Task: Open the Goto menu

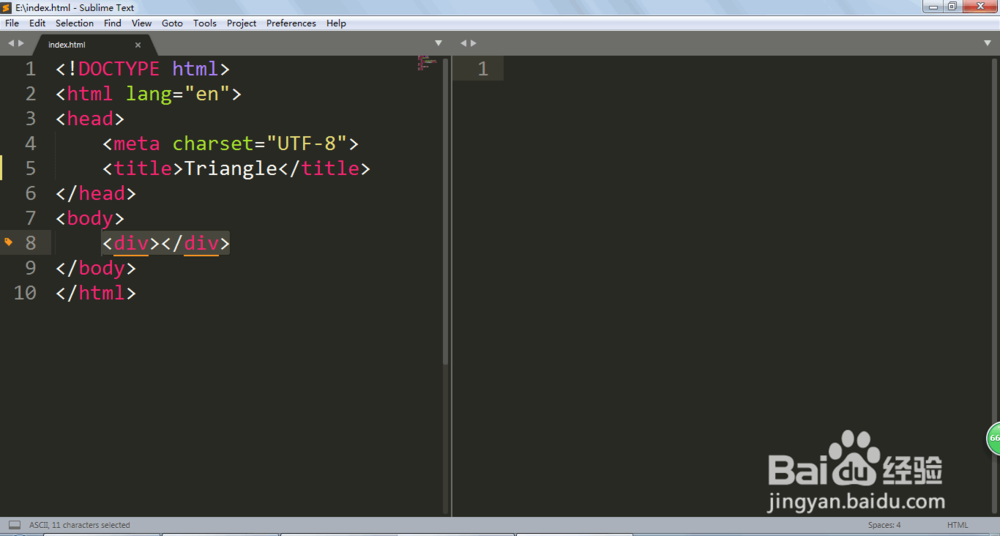Action: tap(172, 23)
